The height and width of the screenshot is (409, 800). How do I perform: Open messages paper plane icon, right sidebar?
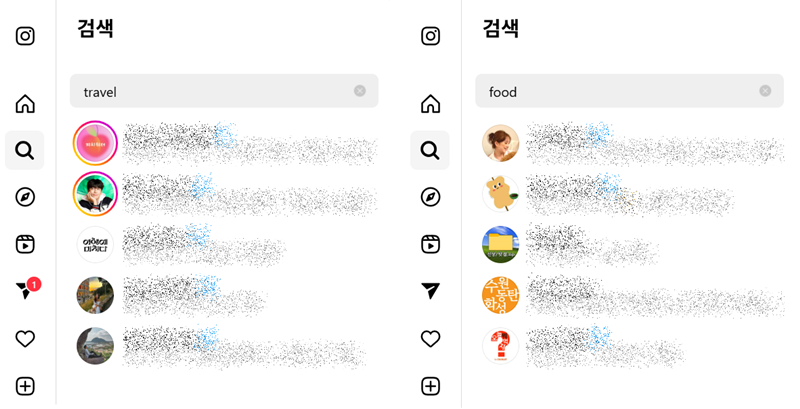[430, 291]
